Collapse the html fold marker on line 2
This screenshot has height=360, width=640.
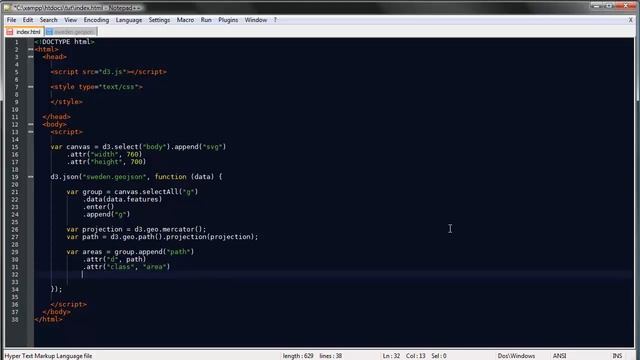pyautogui.click(x=31, y=49)
